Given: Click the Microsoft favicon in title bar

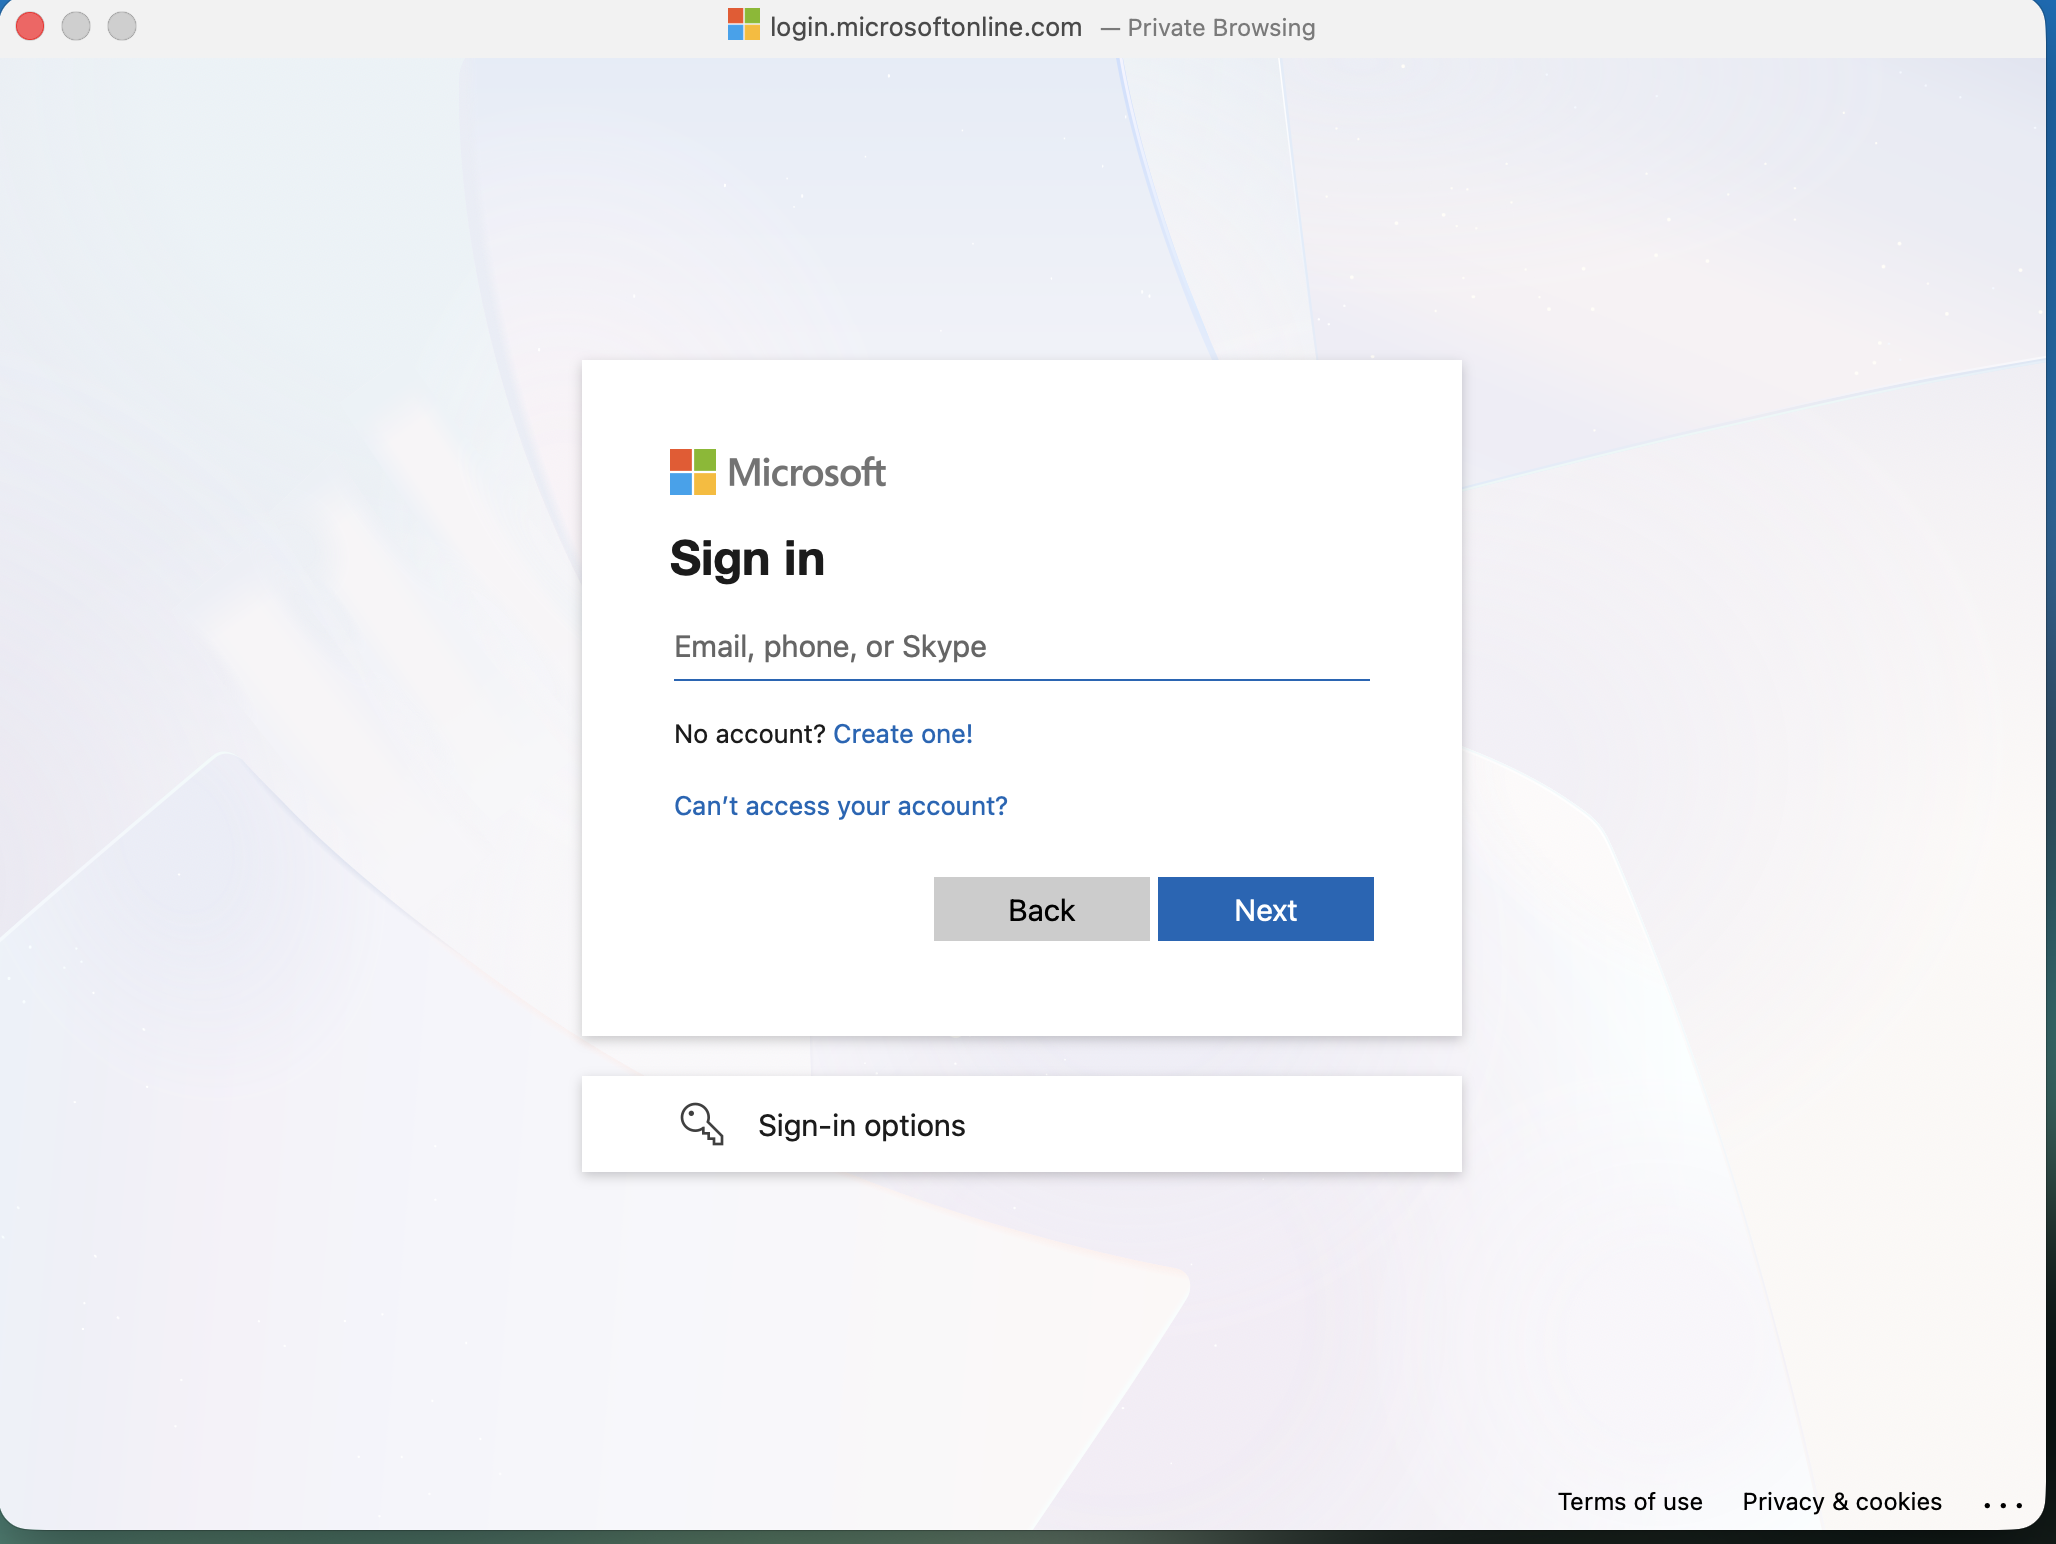Looking at the screenshot, I should click(x=743, y=24).
